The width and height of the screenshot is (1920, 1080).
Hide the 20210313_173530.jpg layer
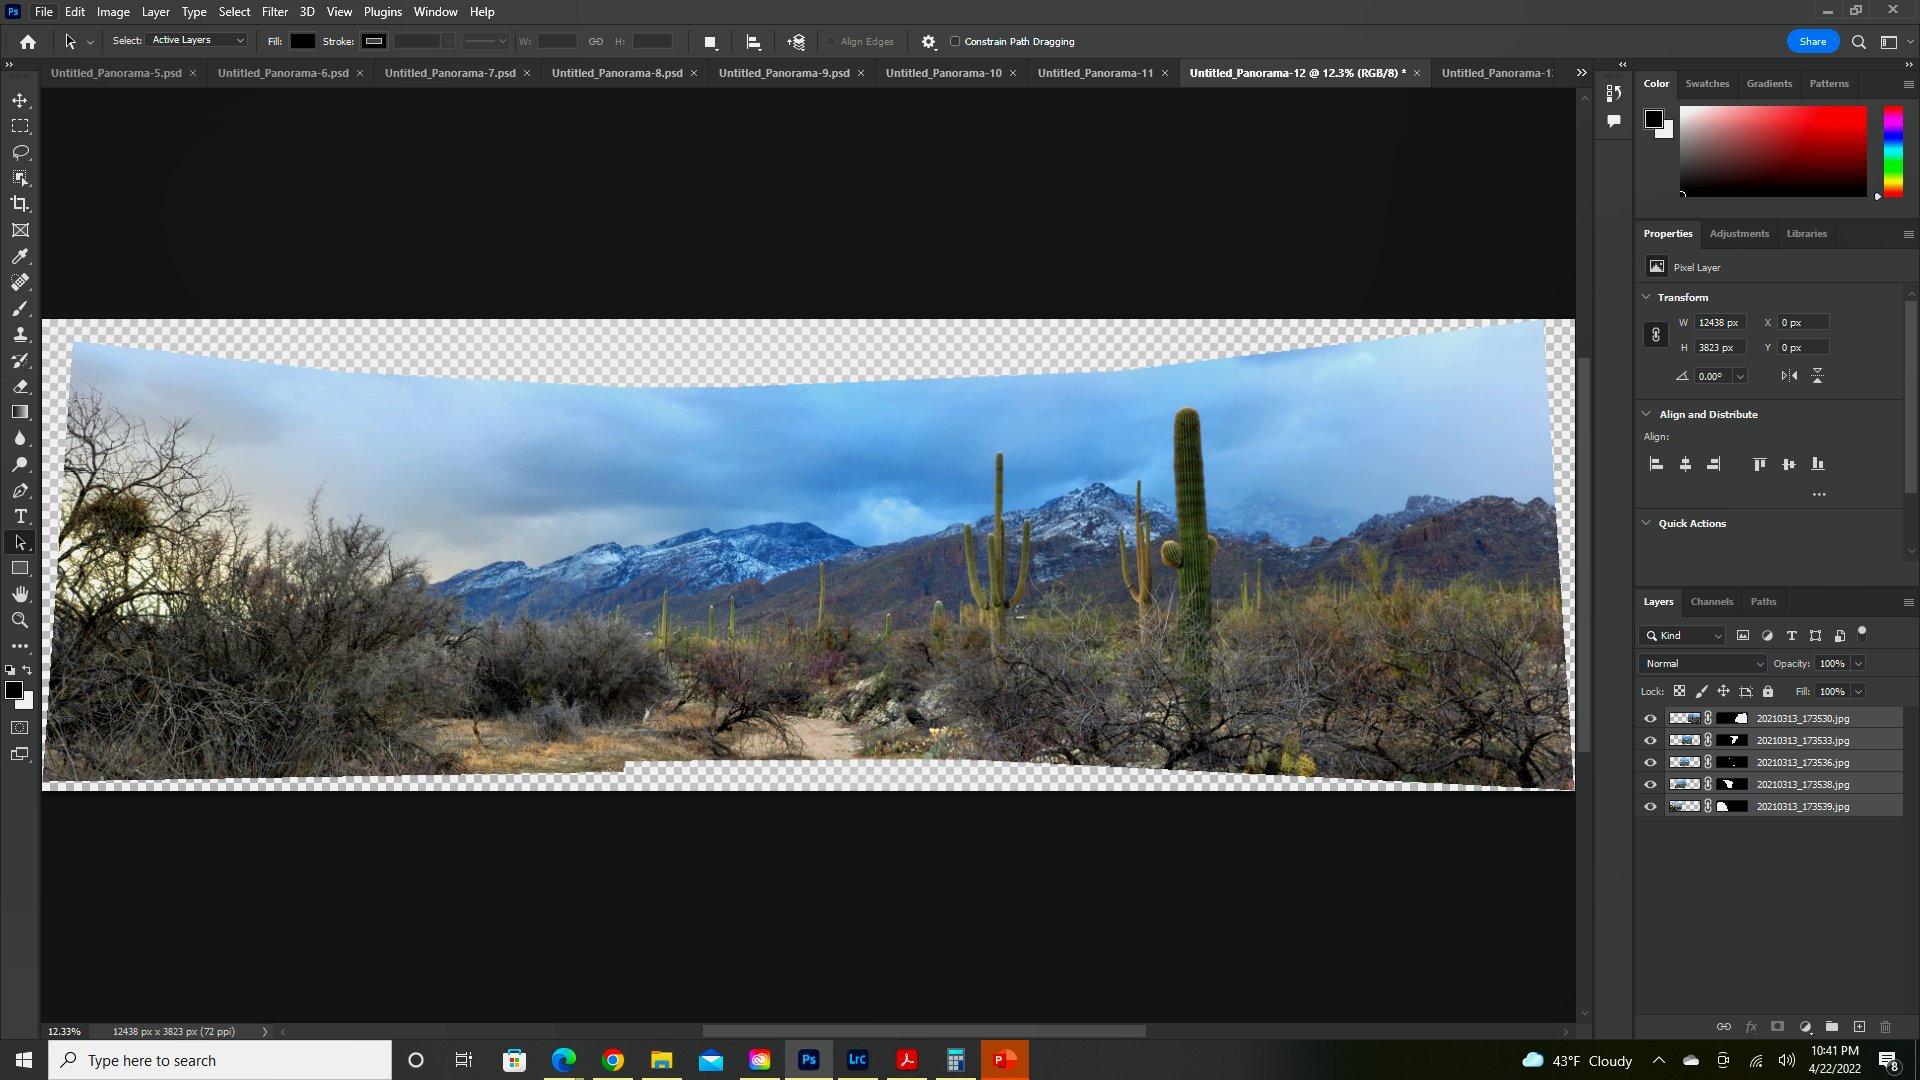[1650, 718]
